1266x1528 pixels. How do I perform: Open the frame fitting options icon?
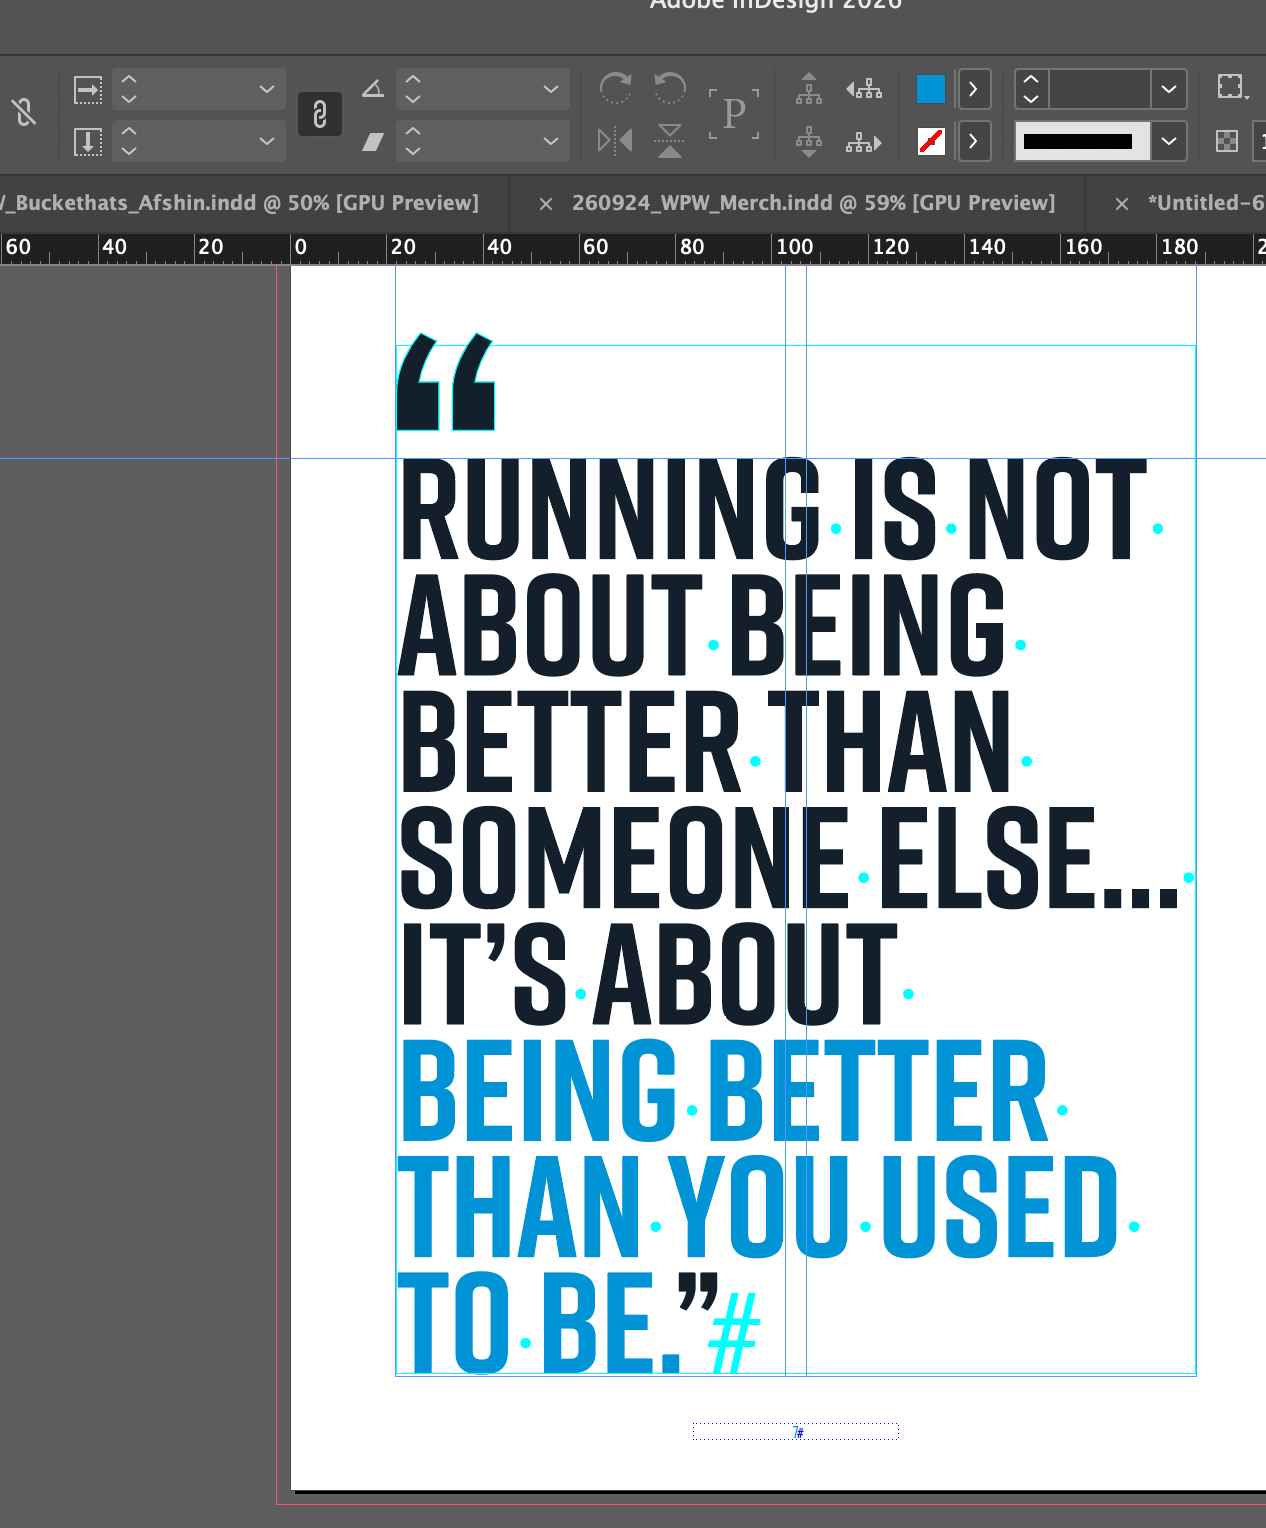(1233, 88)
